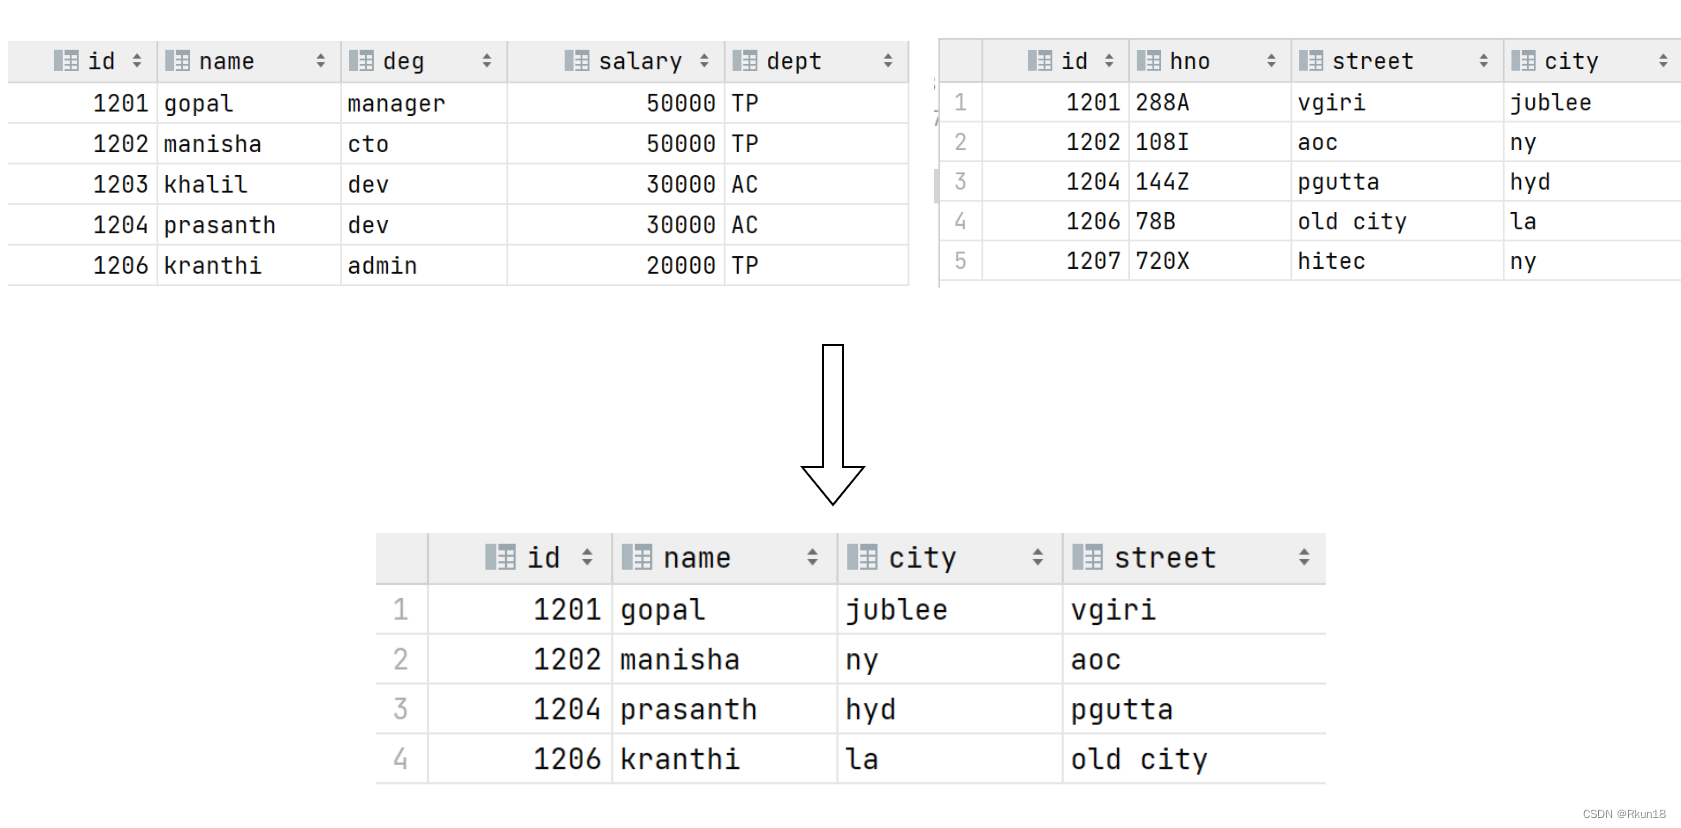This screenshot has width=1681, height=828.
Task: Select 'old city' in the hno table
Action: pos(1397,221)
